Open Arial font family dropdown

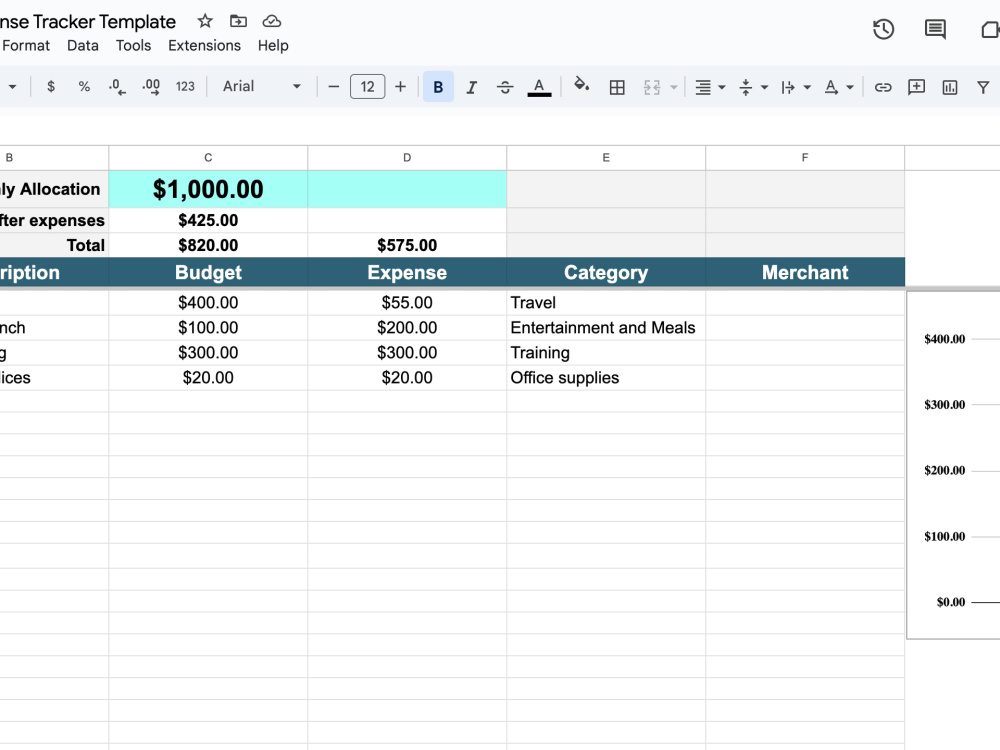[x=261, y=86]
